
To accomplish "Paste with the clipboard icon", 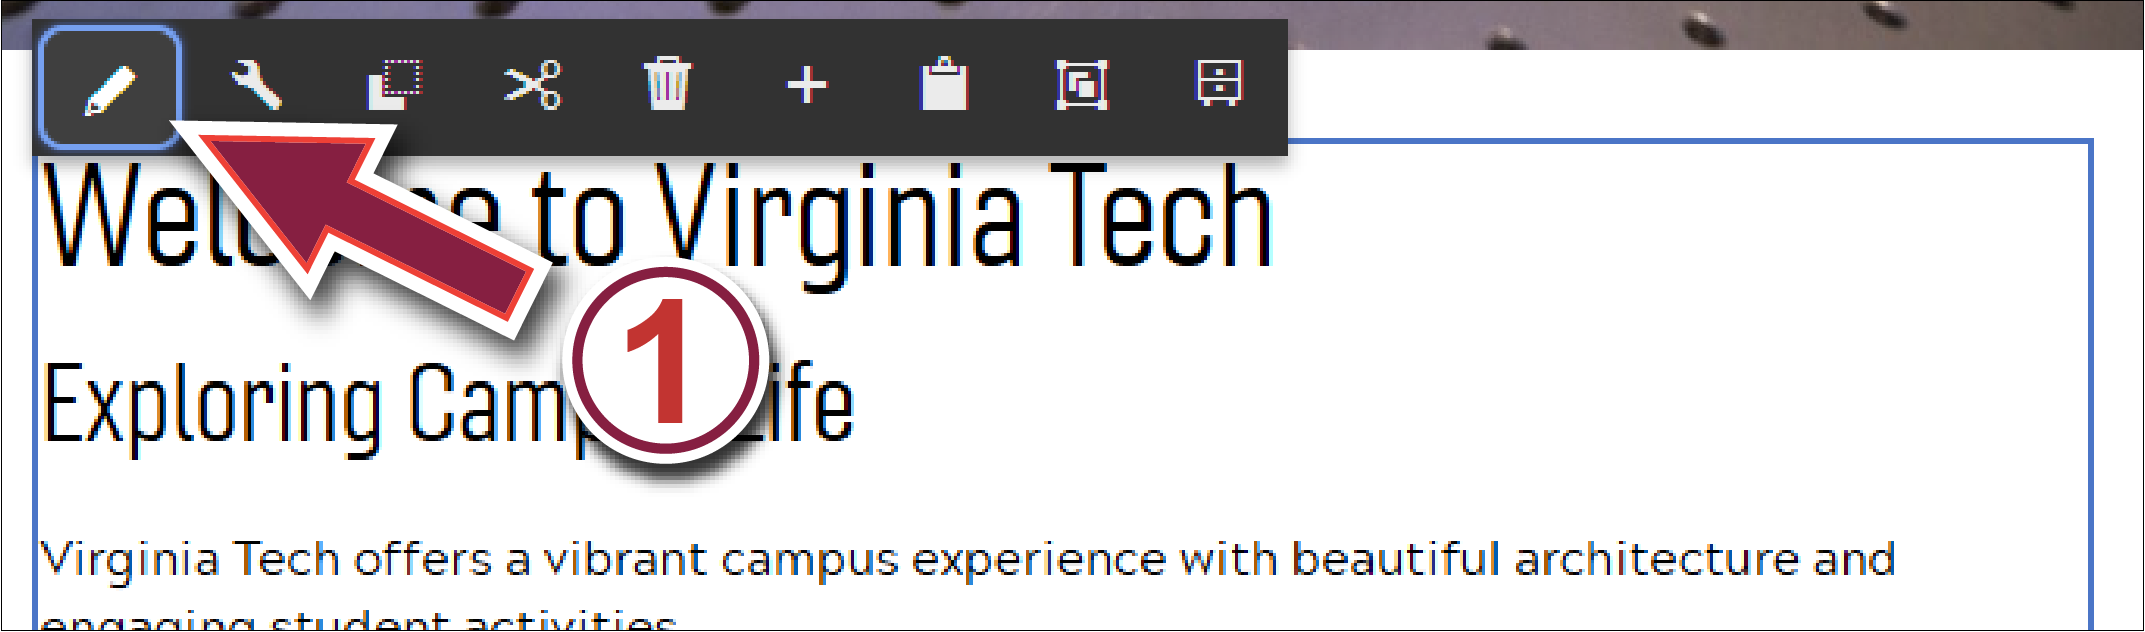I will coord(944,84).
